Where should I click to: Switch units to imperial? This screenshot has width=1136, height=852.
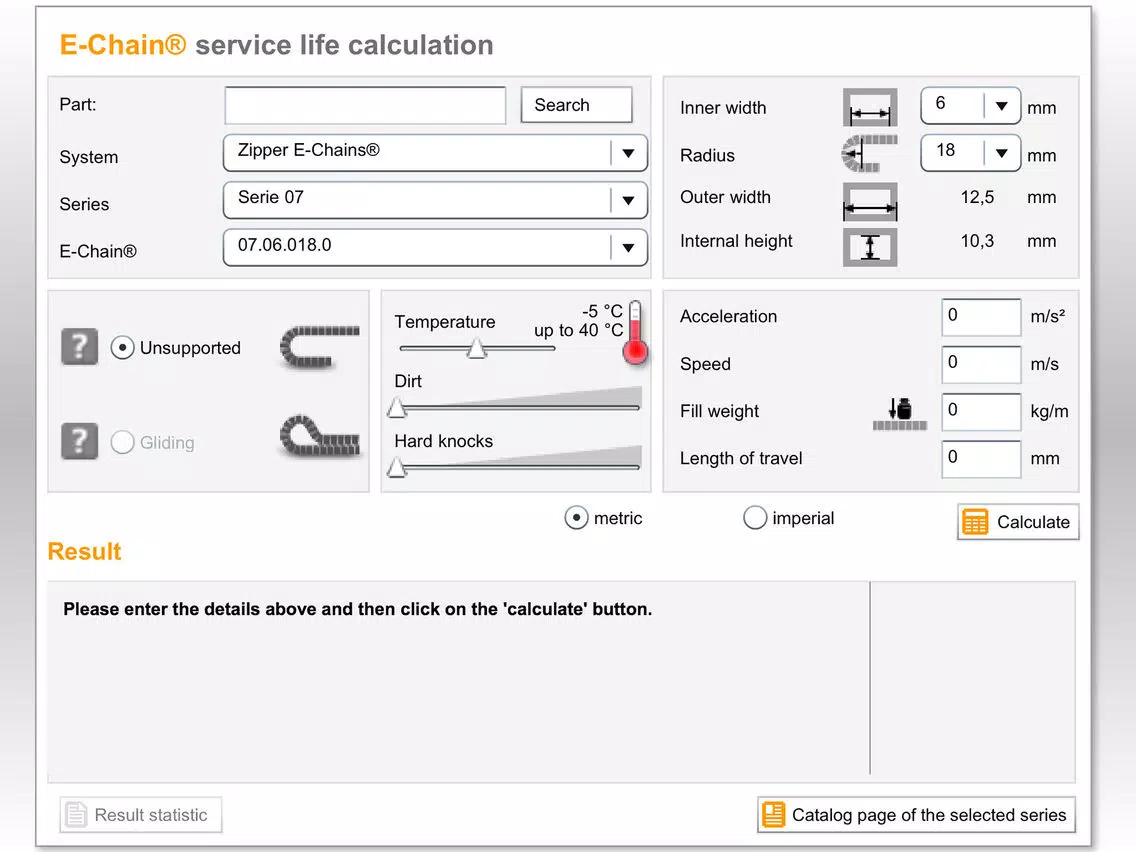[x=755, y=518]
